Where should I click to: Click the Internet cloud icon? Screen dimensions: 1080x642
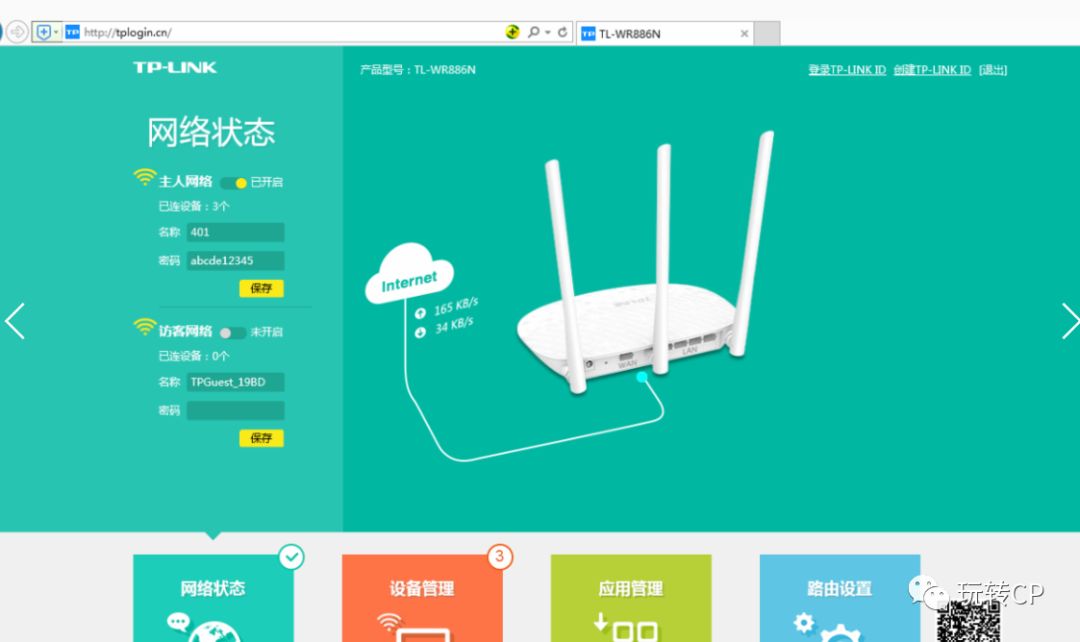point(409,273)
